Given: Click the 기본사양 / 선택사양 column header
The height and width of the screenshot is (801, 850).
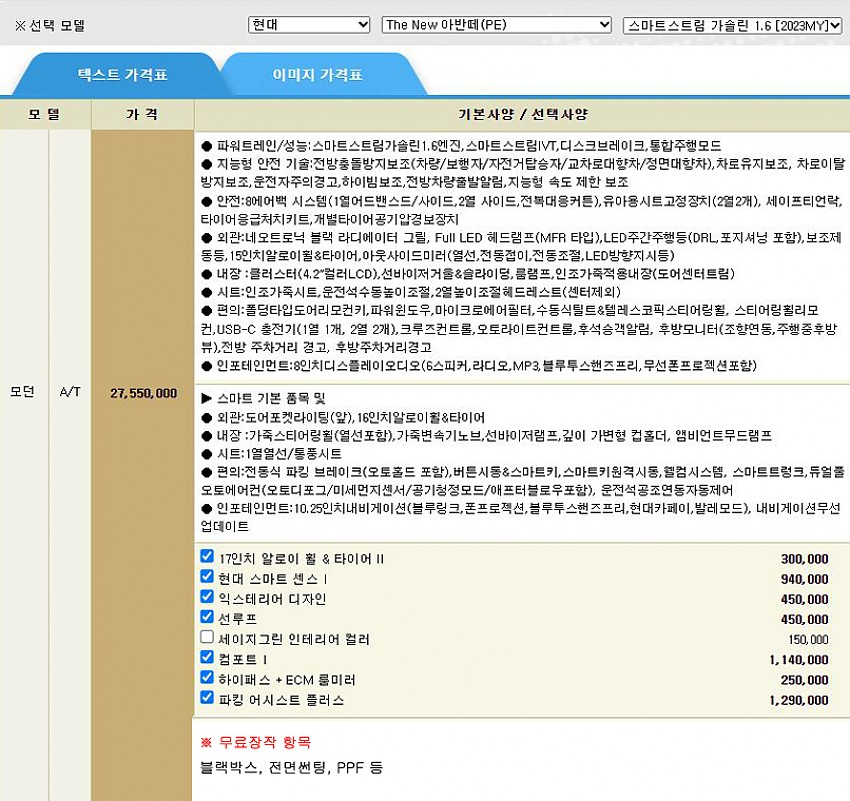Looking at the screenshot, I should [x=522, y=114].
